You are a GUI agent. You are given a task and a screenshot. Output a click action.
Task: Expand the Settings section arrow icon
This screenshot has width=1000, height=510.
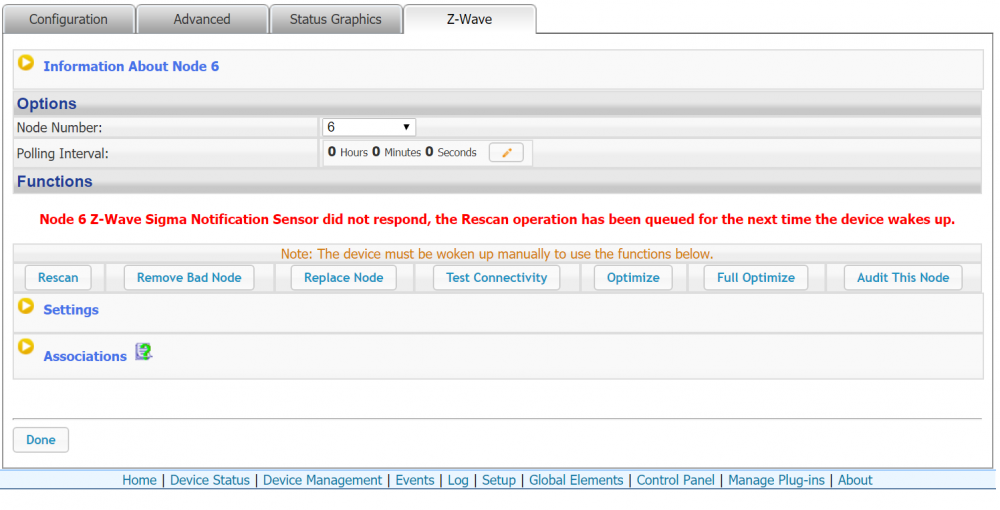(26, 306)
